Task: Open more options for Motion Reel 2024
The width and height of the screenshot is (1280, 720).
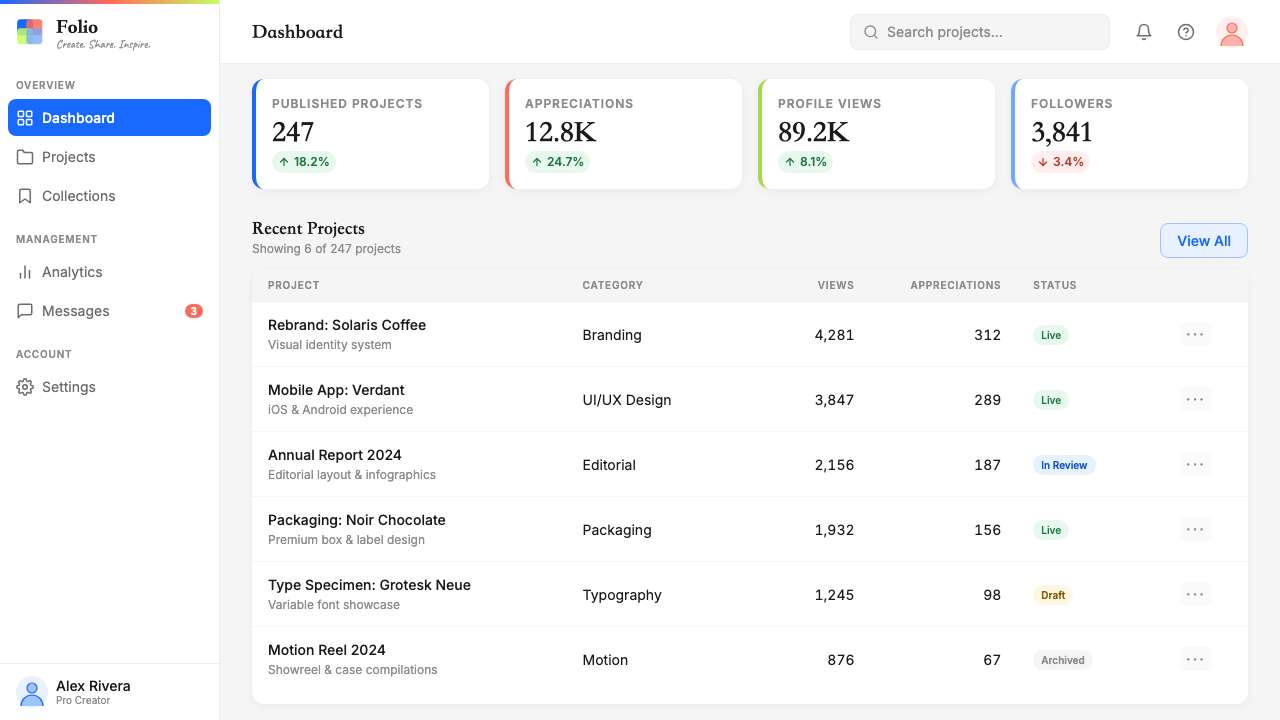Action: pyautogui.click(x=1195, y=659)
